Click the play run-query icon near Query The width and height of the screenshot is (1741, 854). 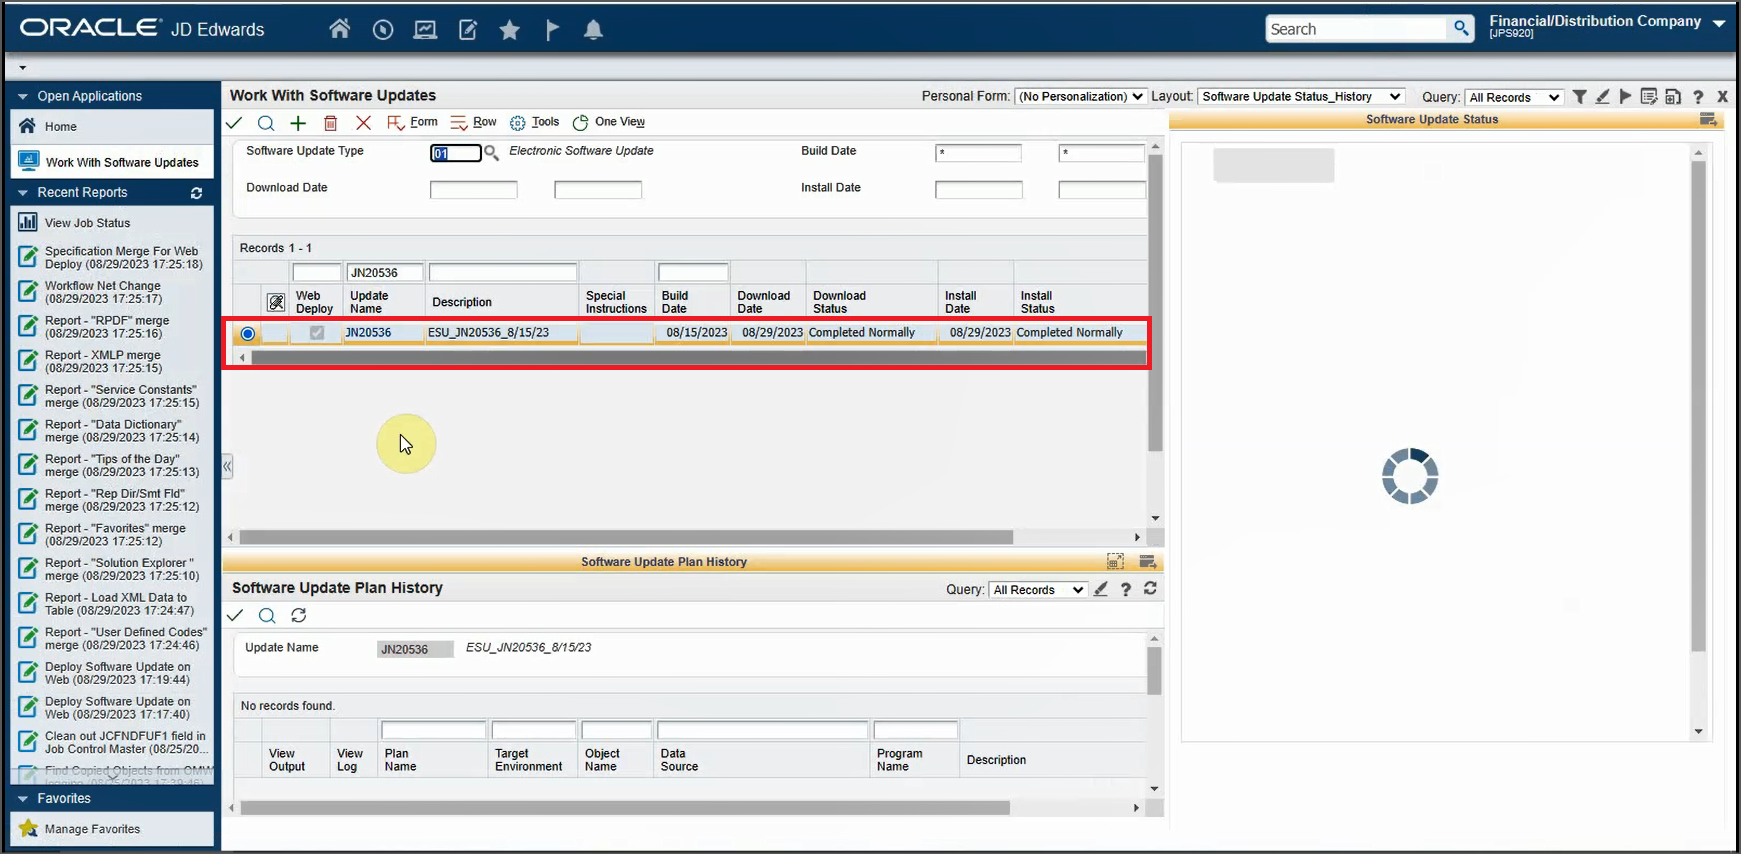(x=1625, y=97)
